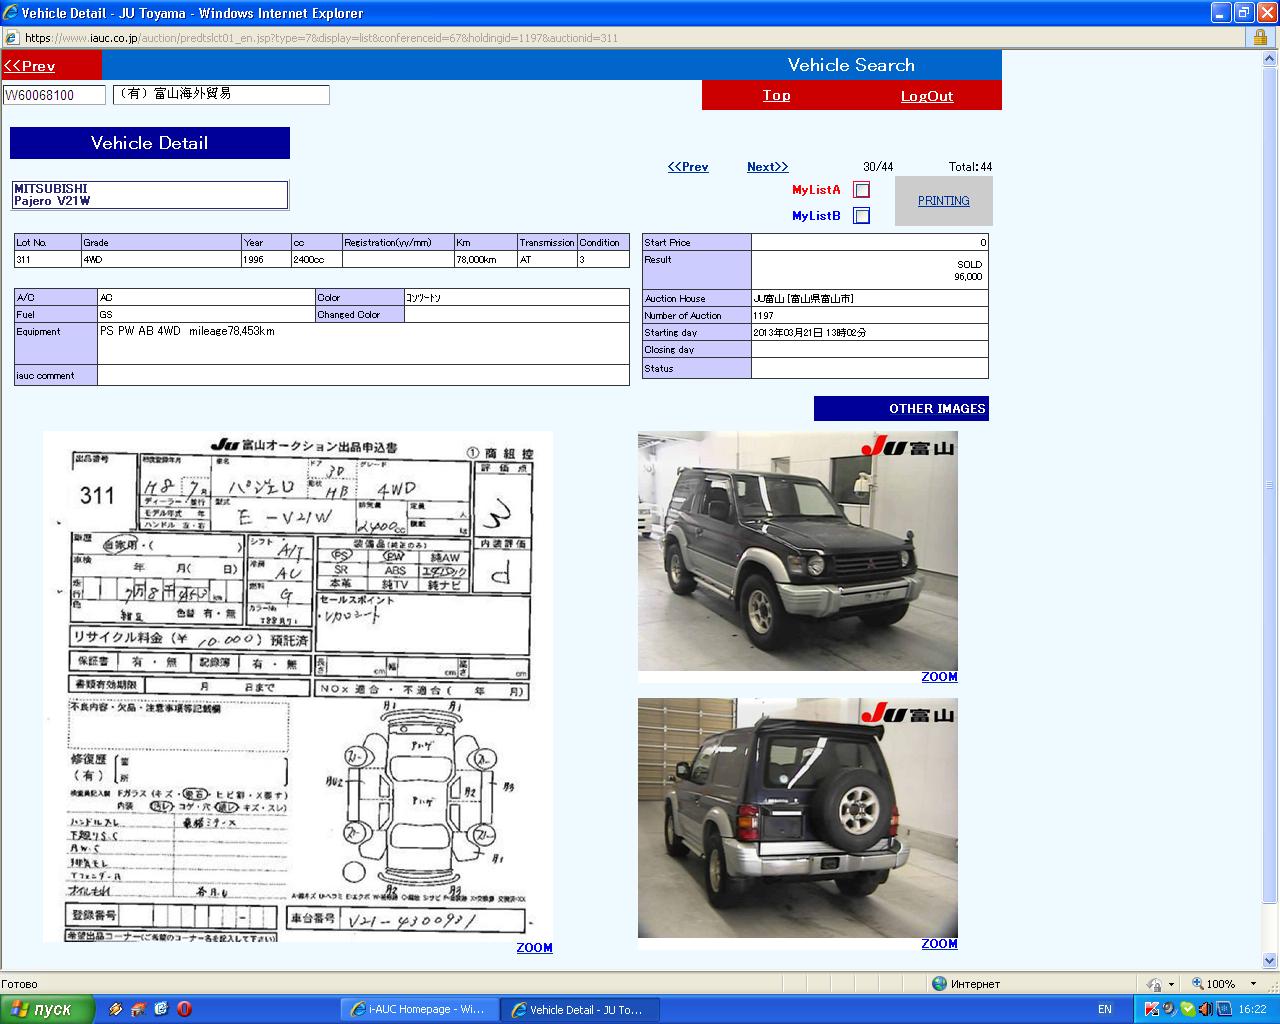The width and height of the screenshot is (1280, 1024).
Task: Click the Готово status bar text
Action: (20, 984)
